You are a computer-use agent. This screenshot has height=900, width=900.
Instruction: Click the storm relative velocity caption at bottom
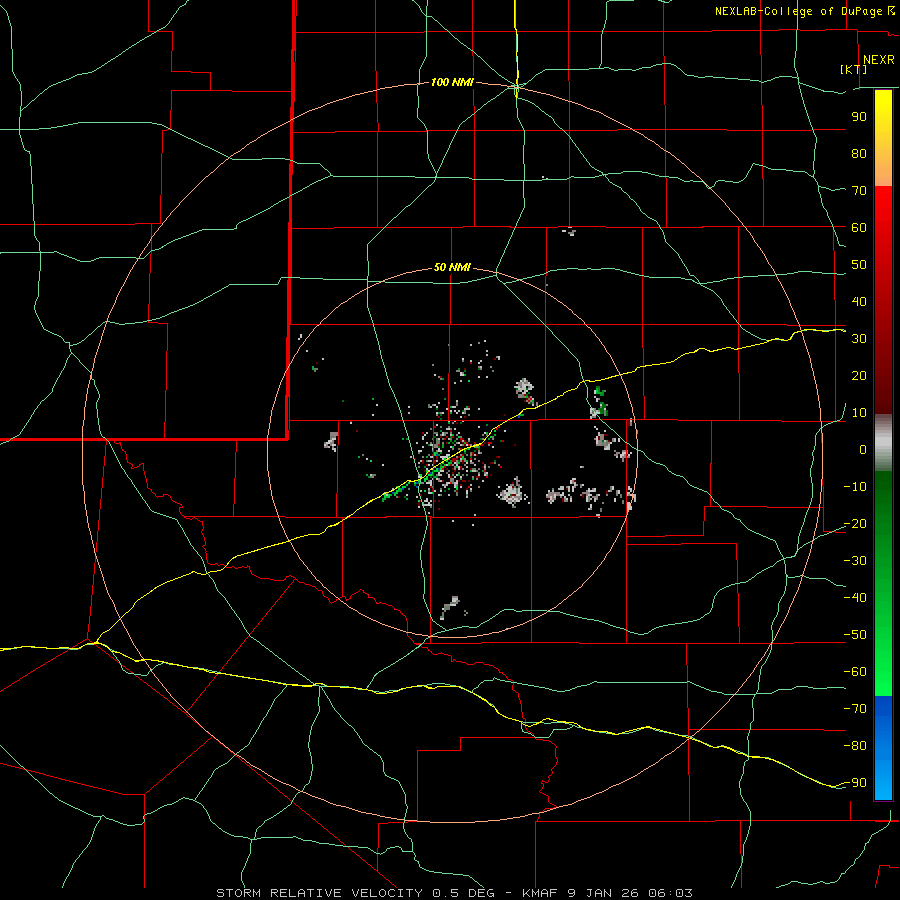454,893
